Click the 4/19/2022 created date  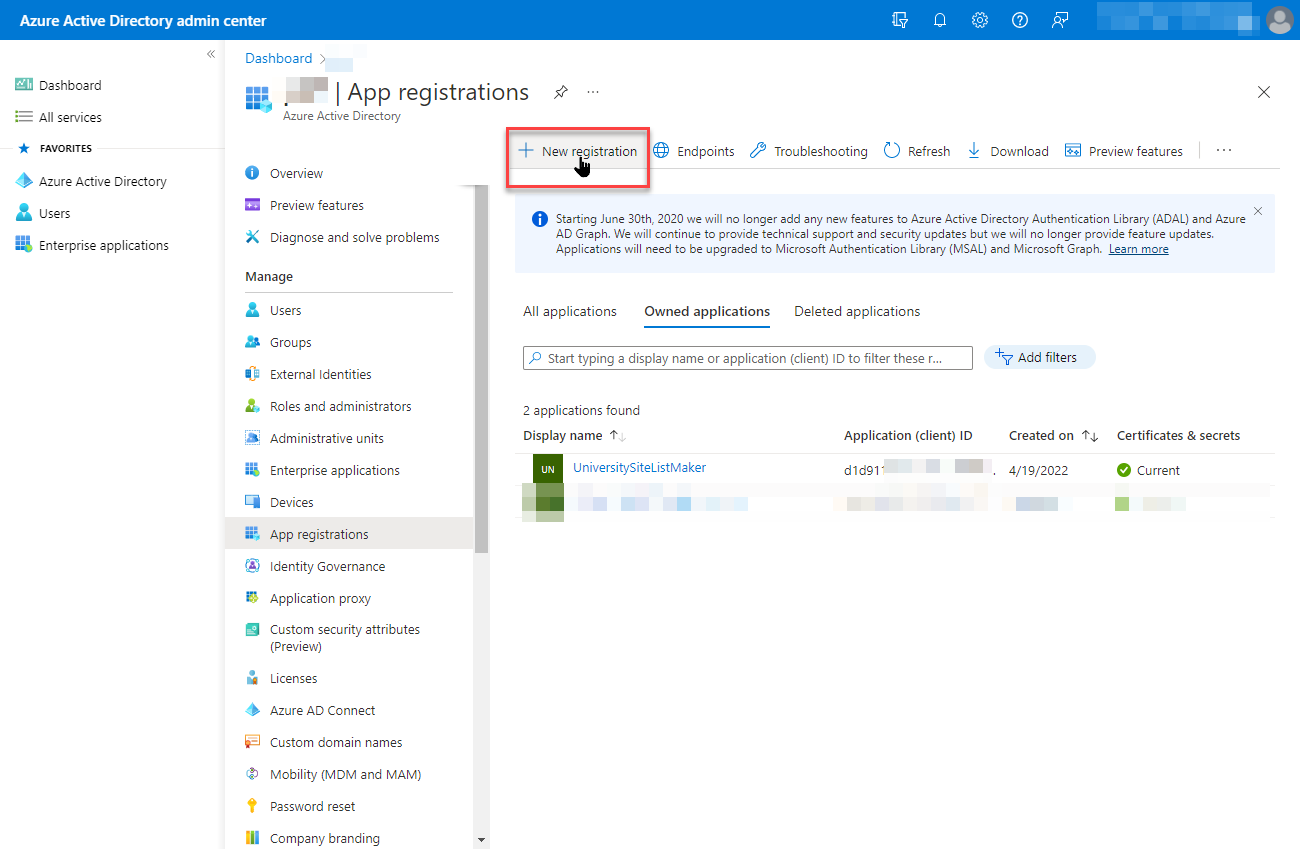(x=1039, y=470)
